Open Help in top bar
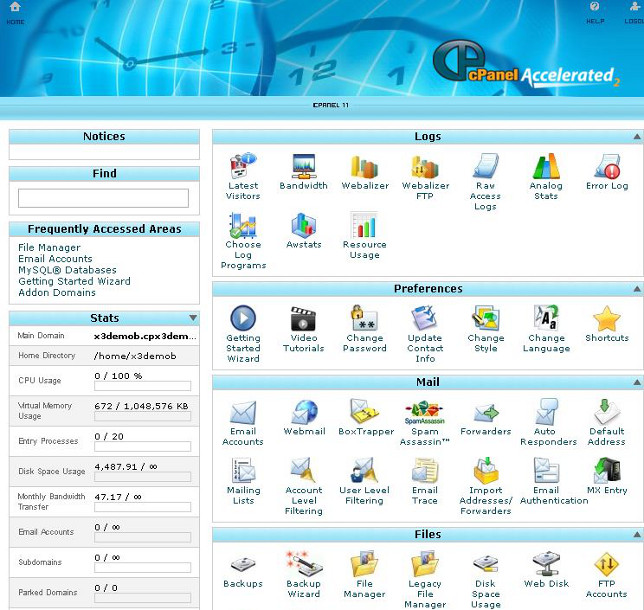The width and height of the screenshot is (644, 610). point(595,12)
